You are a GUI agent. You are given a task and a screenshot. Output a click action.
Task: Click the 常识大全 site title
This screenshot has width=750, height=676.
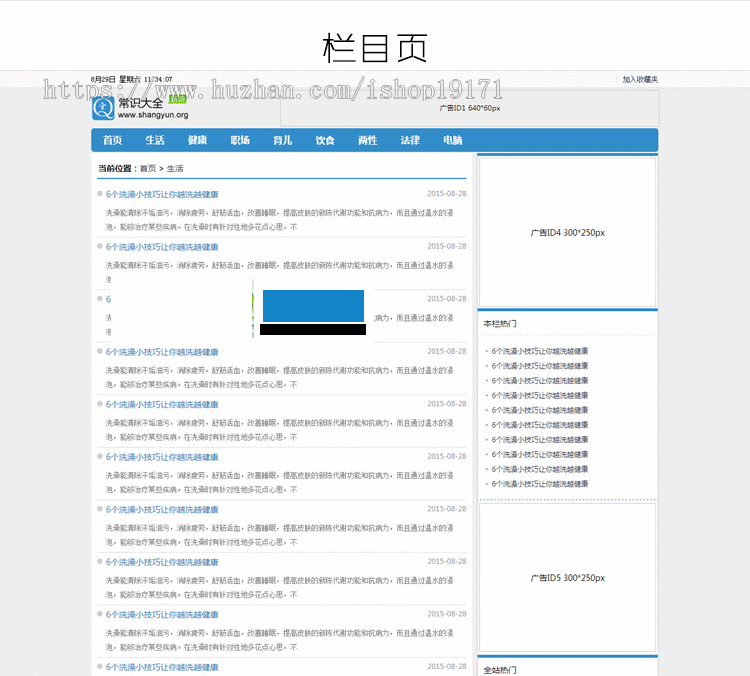tap(141, 103)
